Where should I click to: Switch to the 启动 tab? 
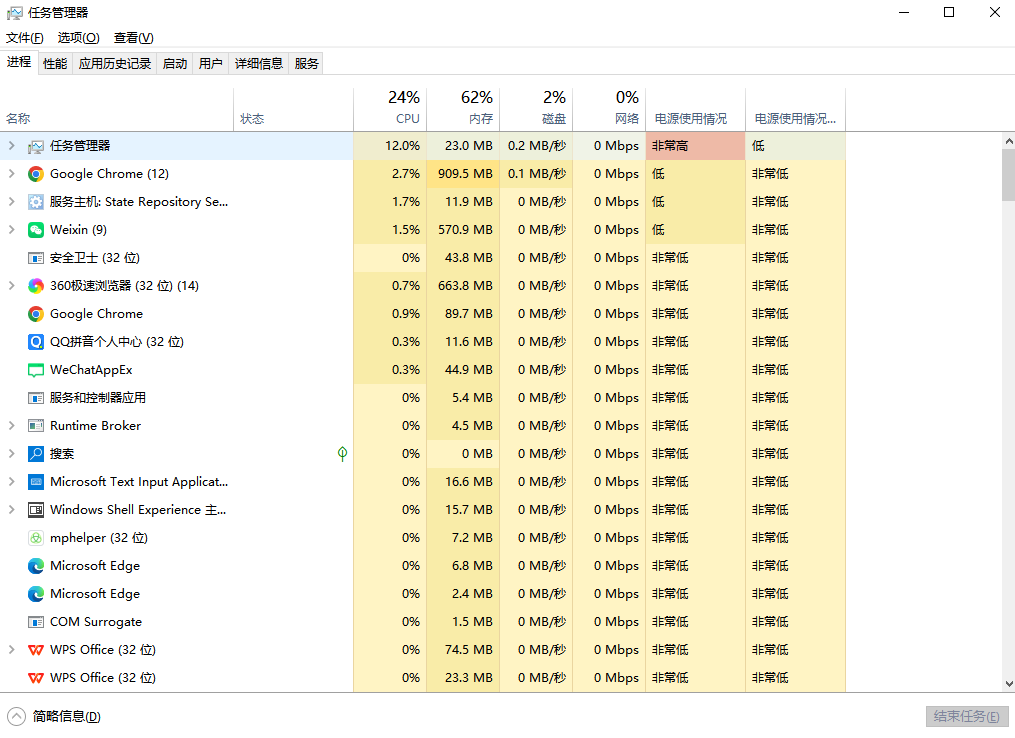pyautogui.click(x=175, y=63)
